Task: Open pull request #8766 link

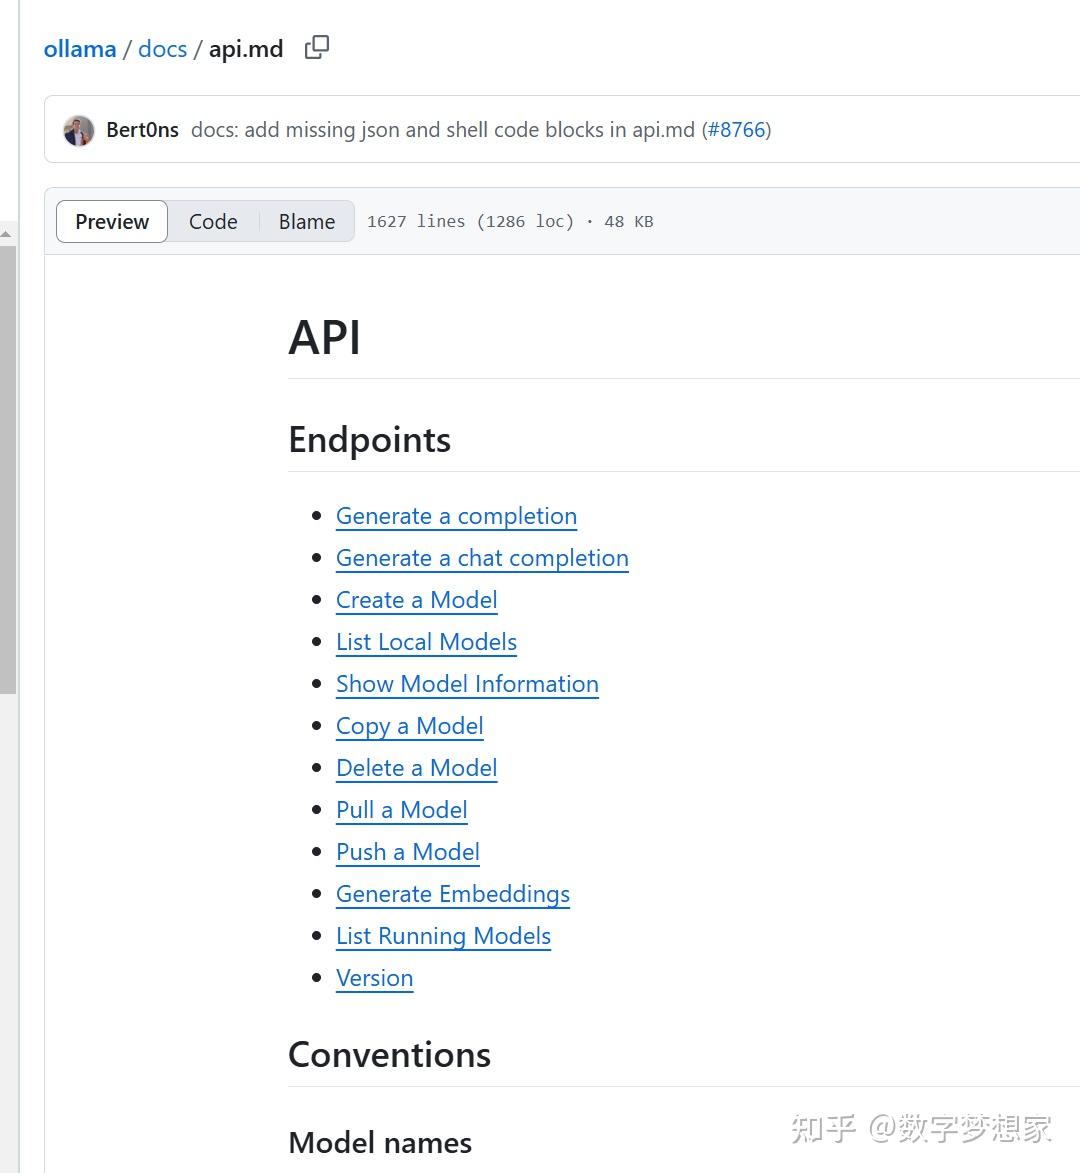Action: 737,130
